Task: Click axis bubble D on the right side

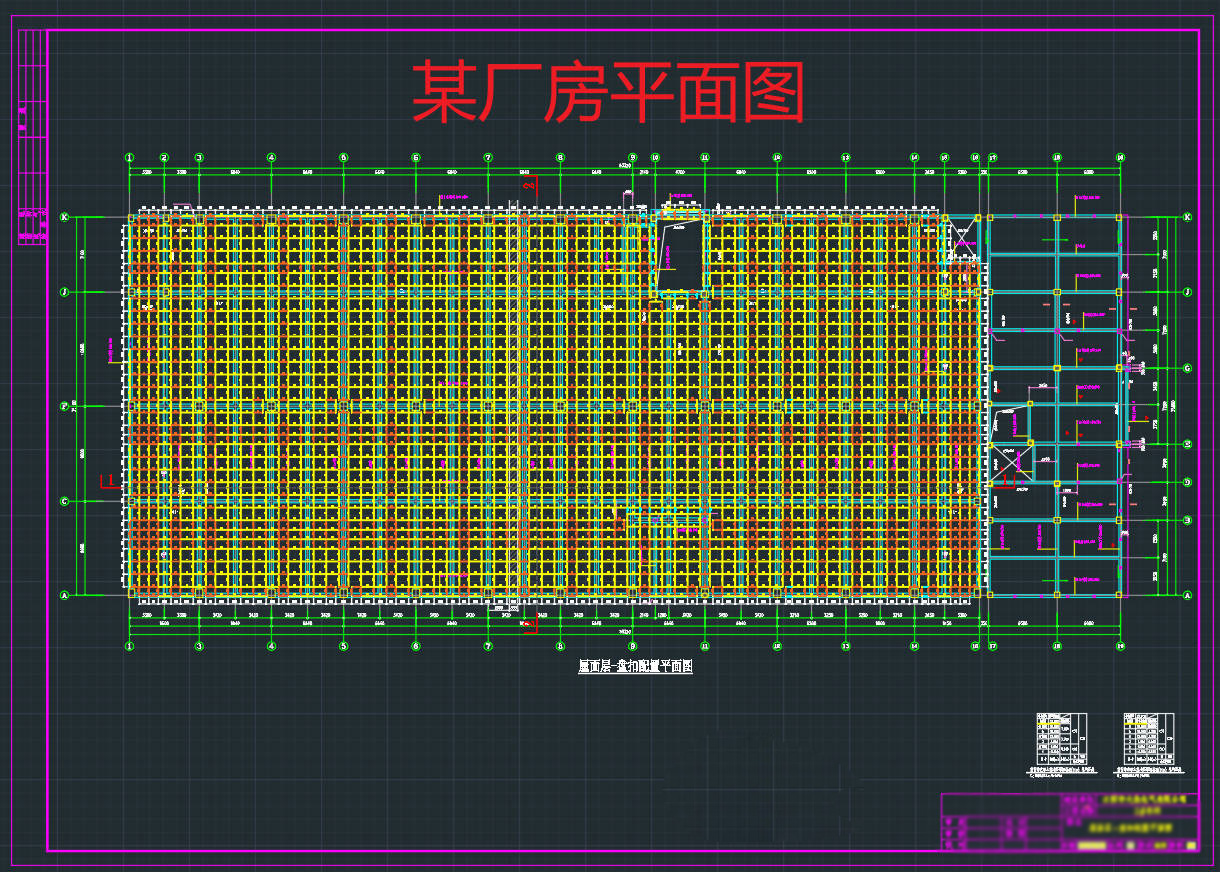Action: coord(1188,482)
